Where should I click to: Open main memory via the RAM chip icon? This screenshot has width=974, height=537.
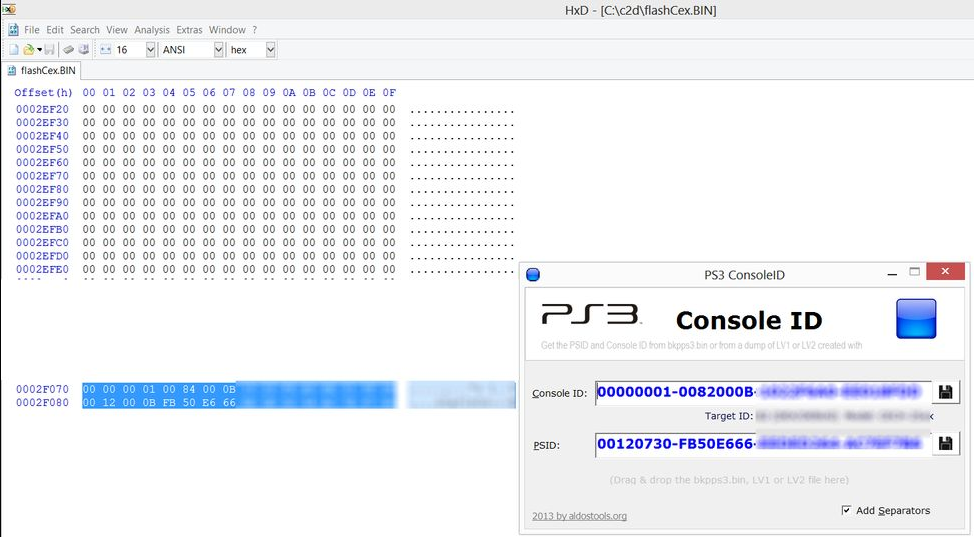tap(68, 50)
